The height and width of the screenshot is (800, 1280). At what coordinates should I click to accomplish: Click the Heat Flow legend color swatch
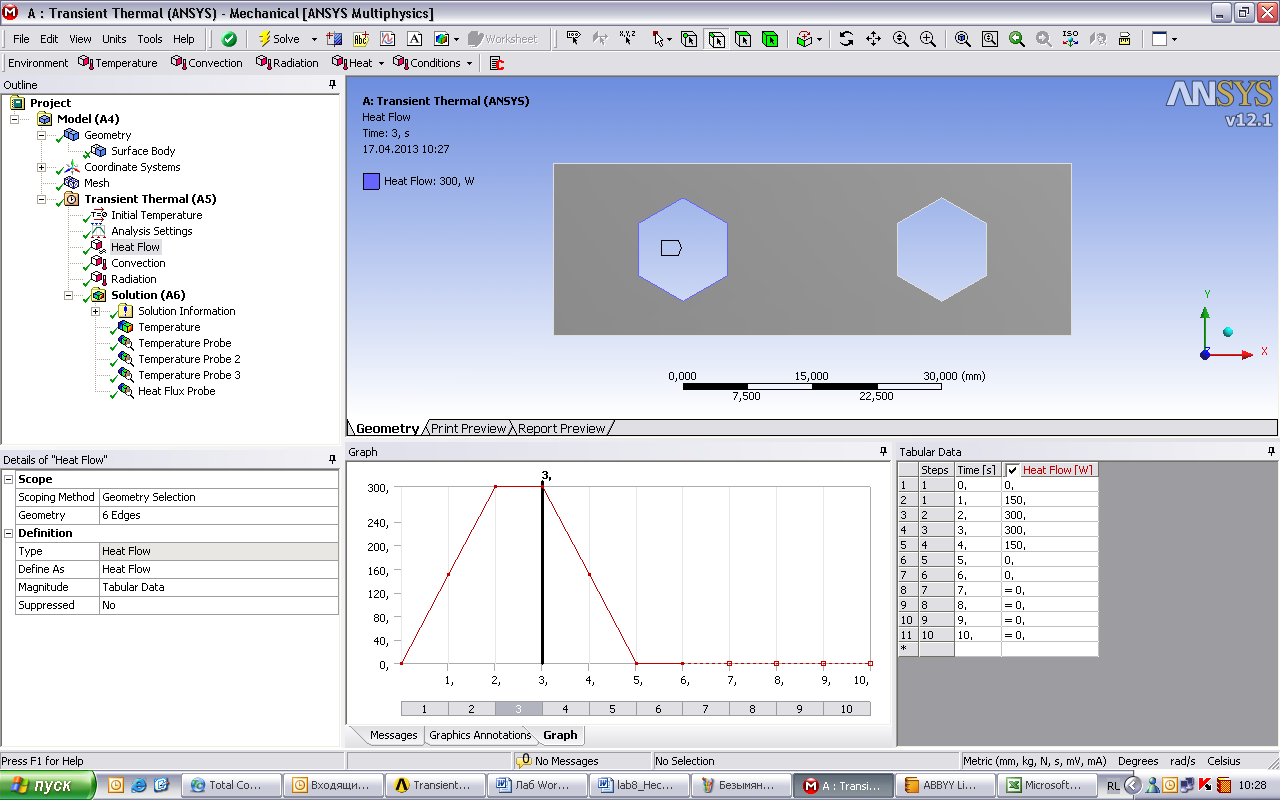tap(371, 182)
